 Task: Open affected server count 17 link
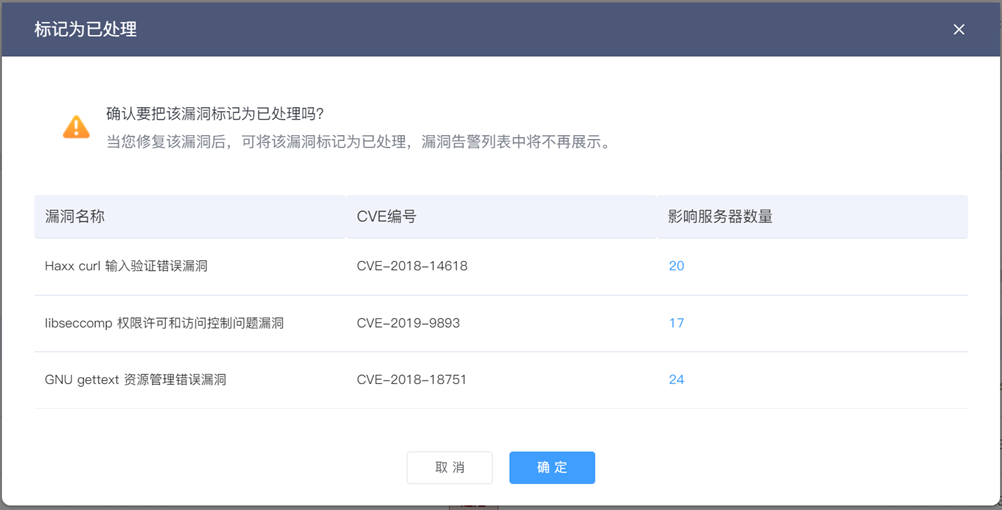pos(676,323)
